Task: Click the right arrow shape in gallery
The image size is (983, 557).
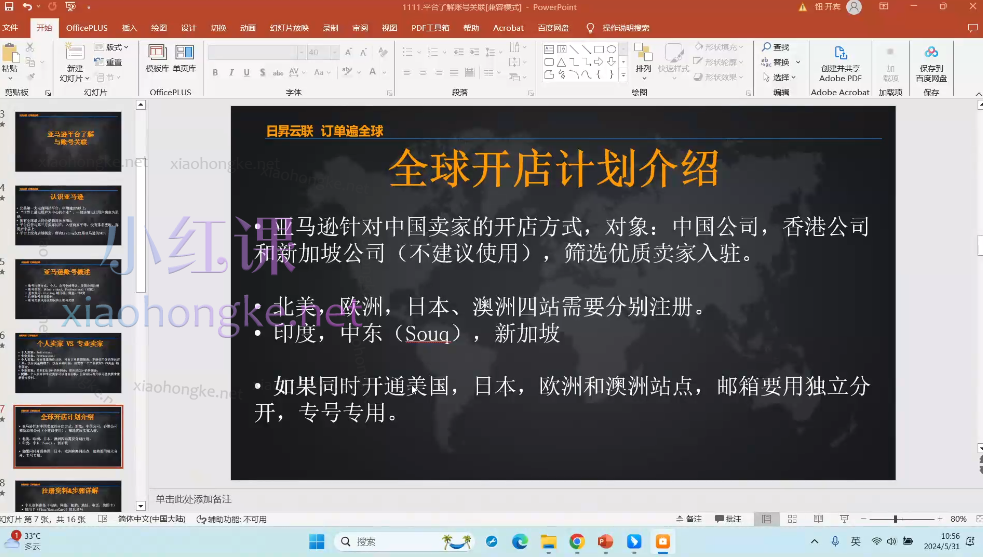Action: (x=599, y=62)
